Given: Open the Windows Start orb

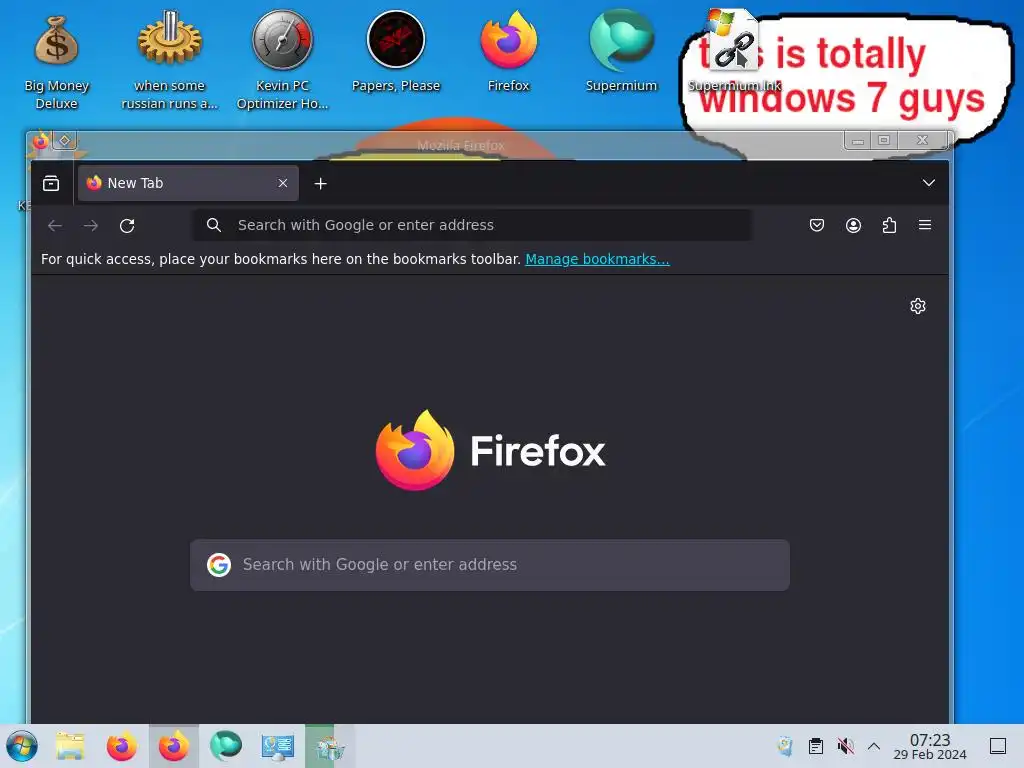Looking at the screenshot, I should (x=22, y=746).
